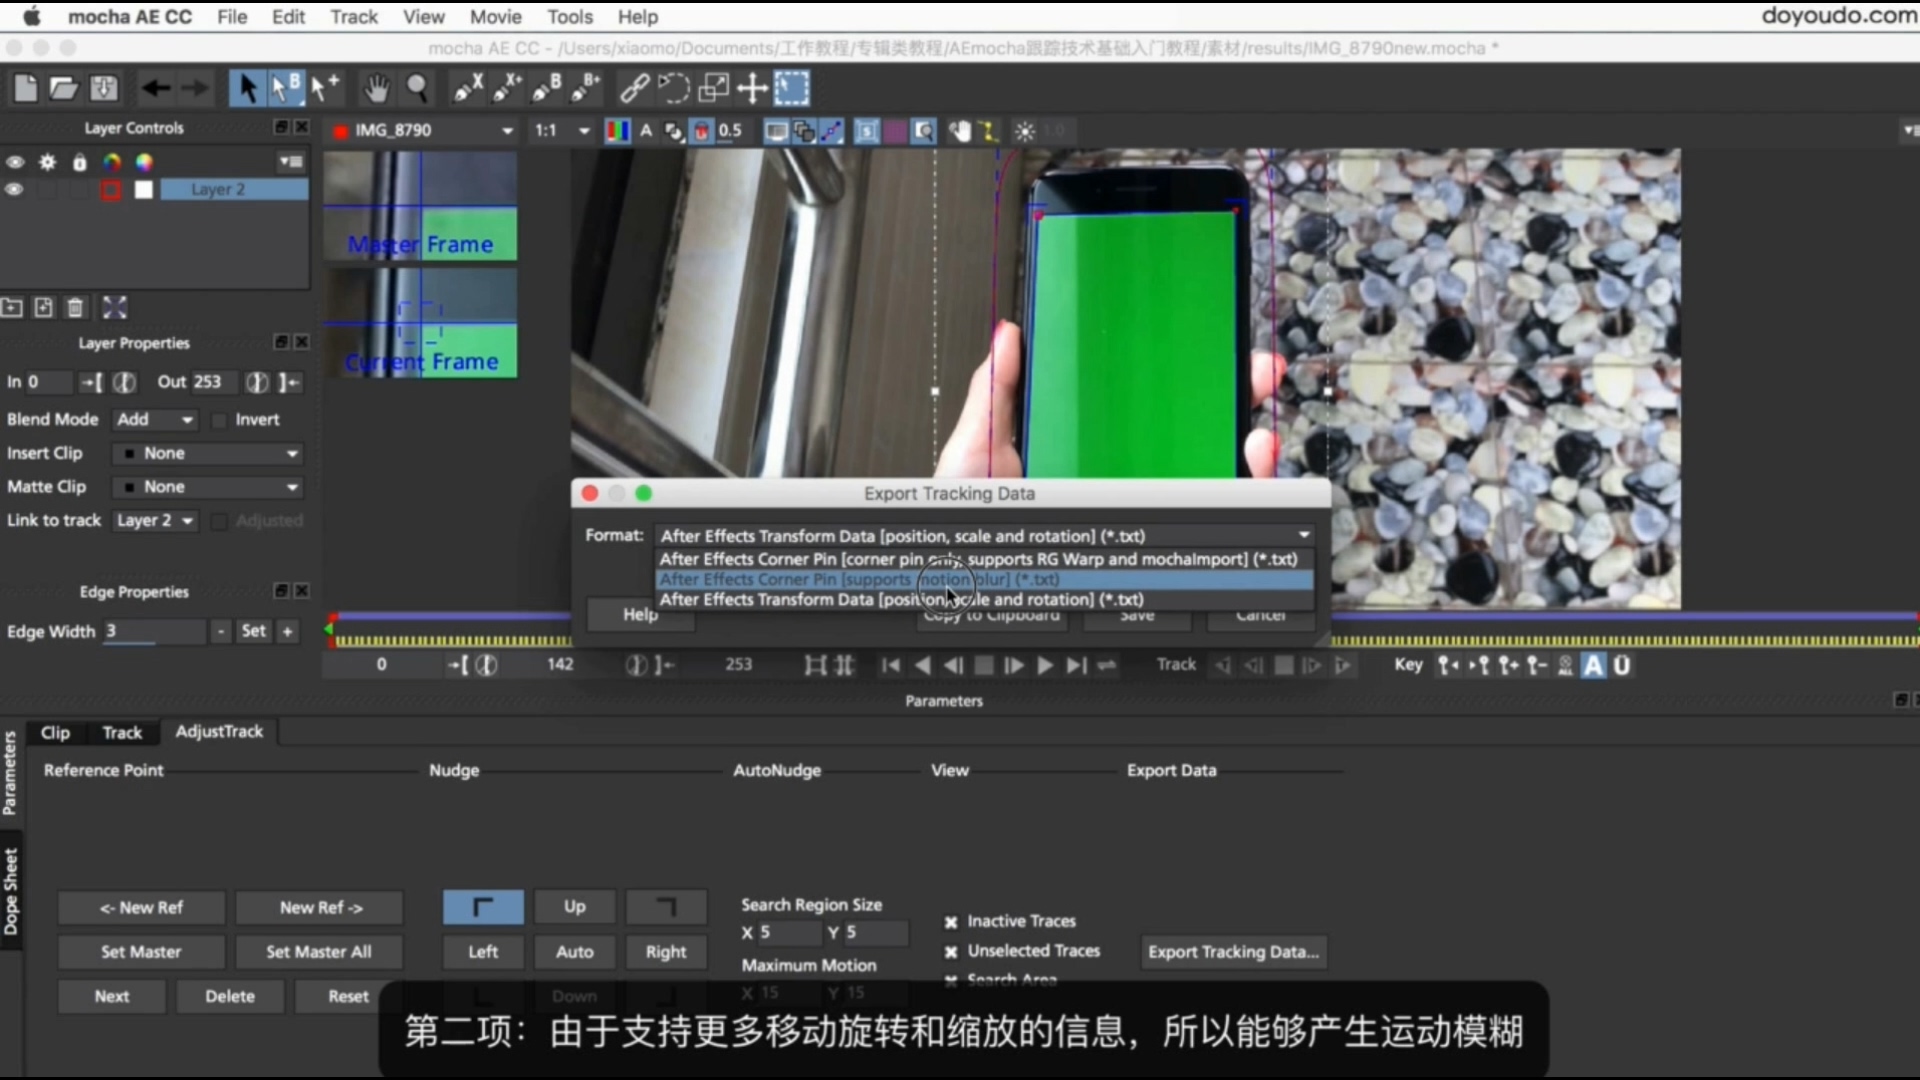Select the Pick arrow tool
1920x1080 pixels.
tap(246, 88)
